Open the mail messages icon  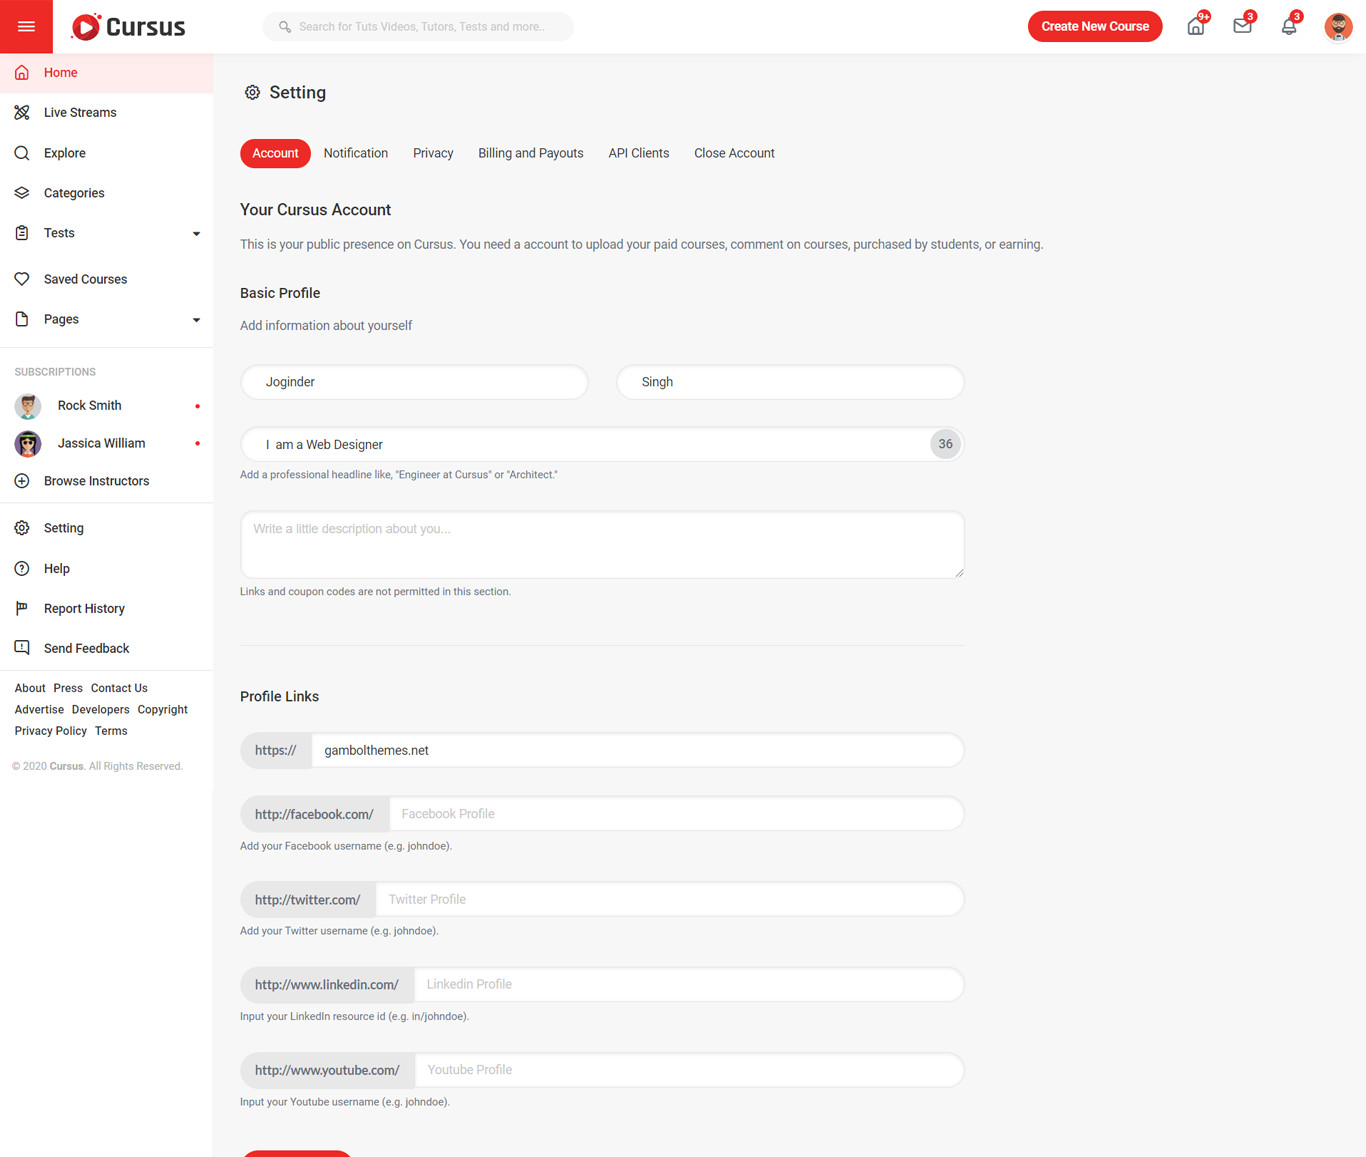1242,27
